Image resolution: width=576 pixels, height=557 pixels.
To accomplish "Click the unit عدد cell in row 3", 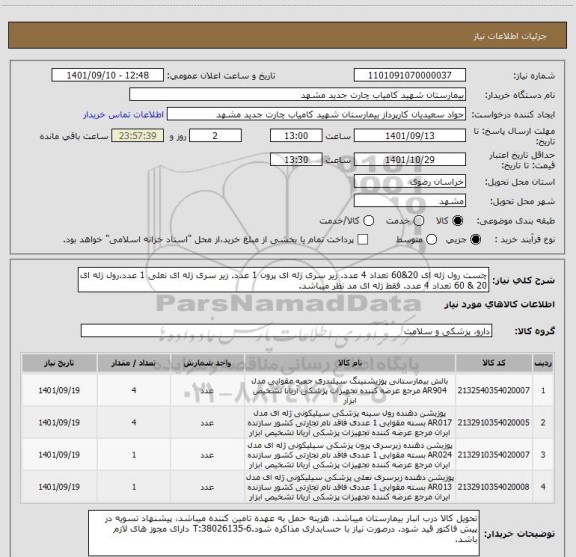I will (x=207, y=455).
